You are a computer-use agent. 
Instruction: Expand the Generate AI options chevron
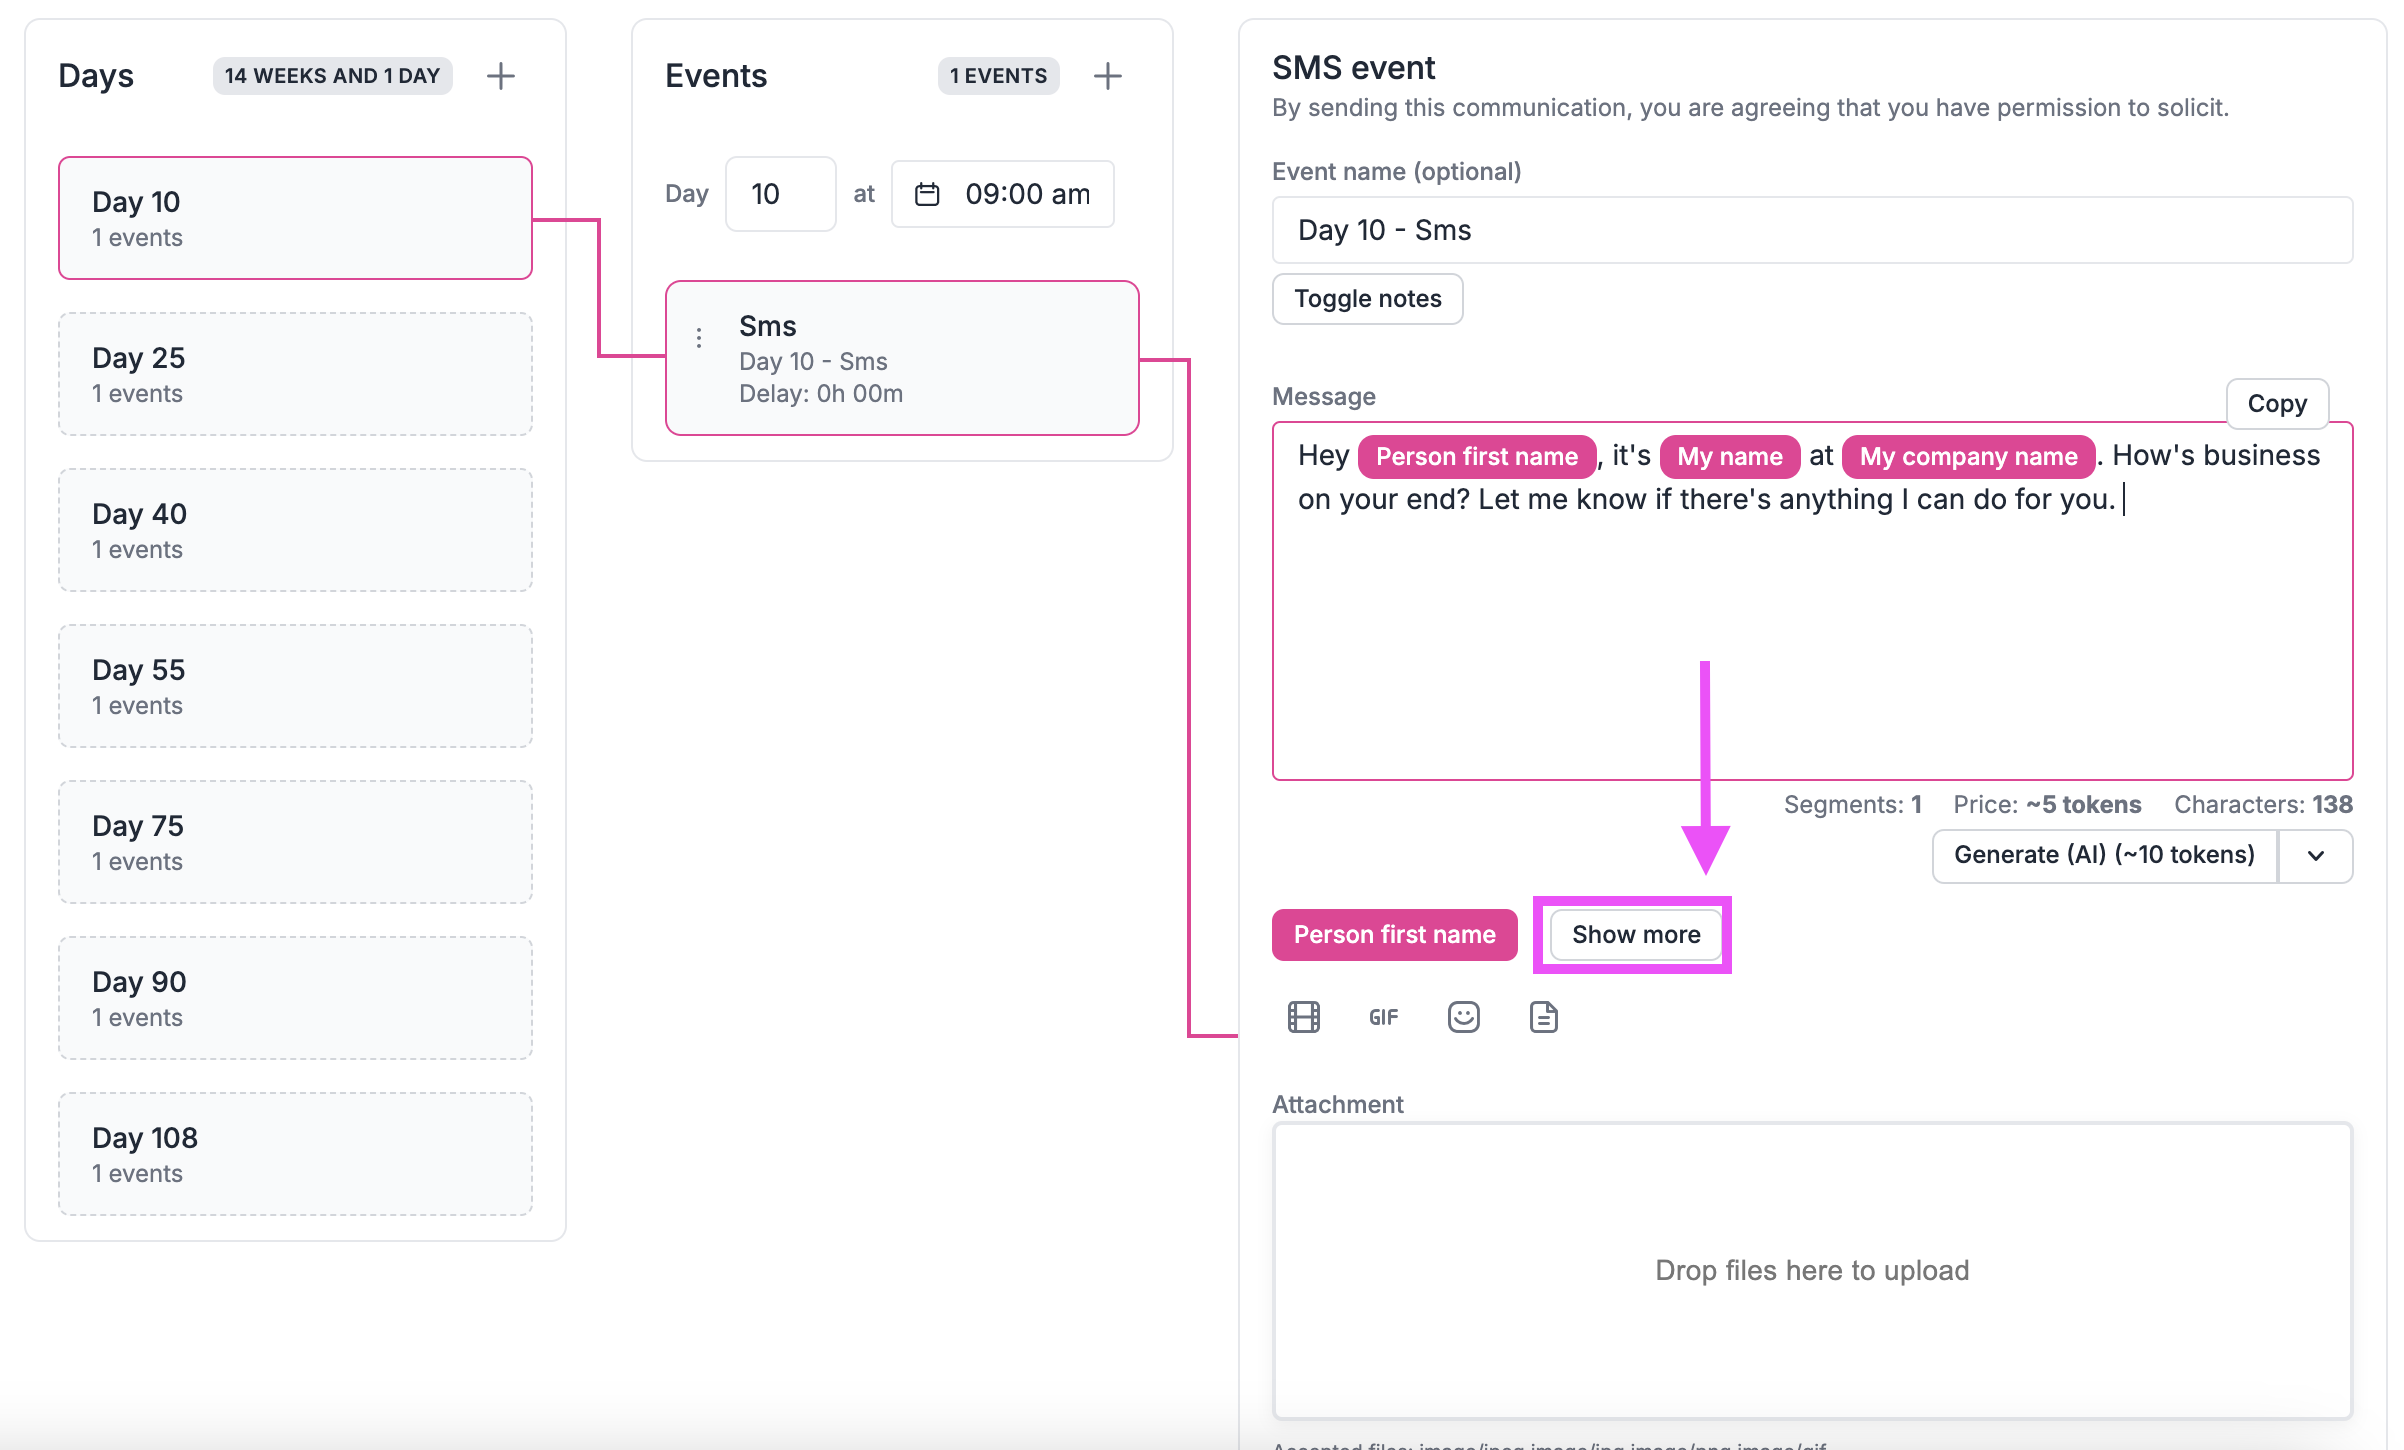click(x=2315, y=856)
